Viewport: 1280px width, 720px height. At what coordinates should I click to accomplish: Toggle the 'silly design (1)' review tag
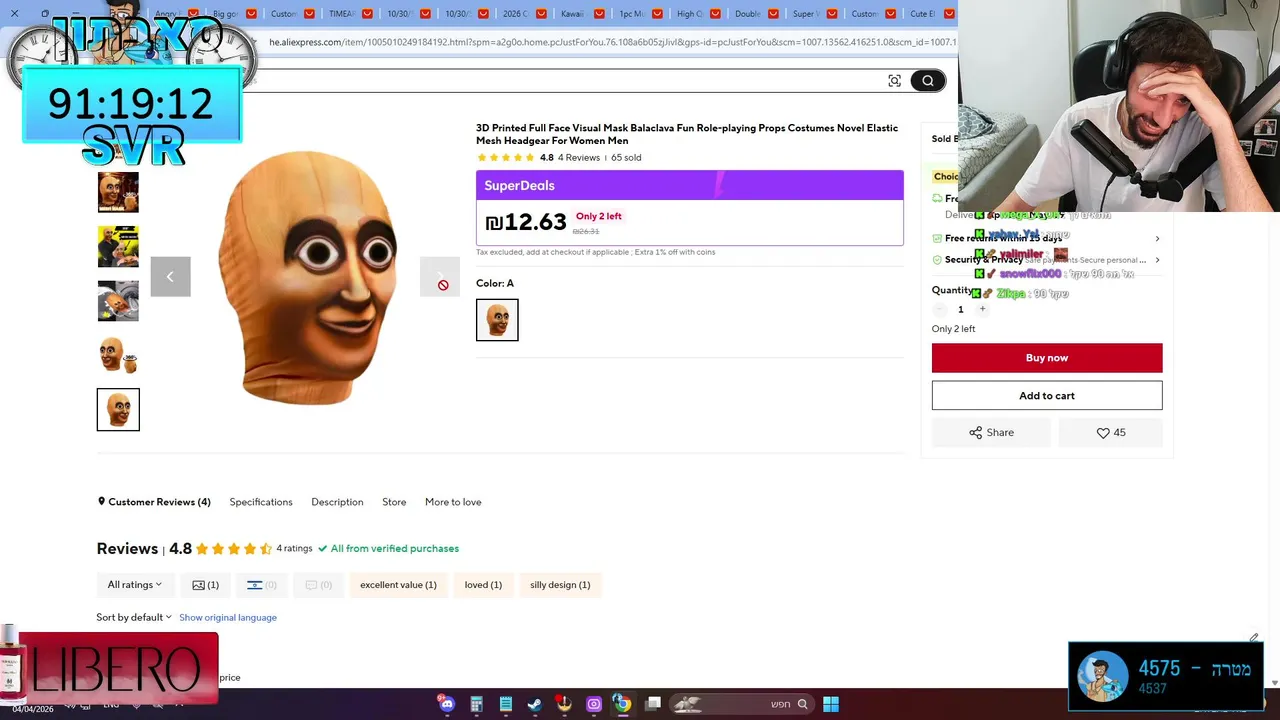(x=560, y=585)
